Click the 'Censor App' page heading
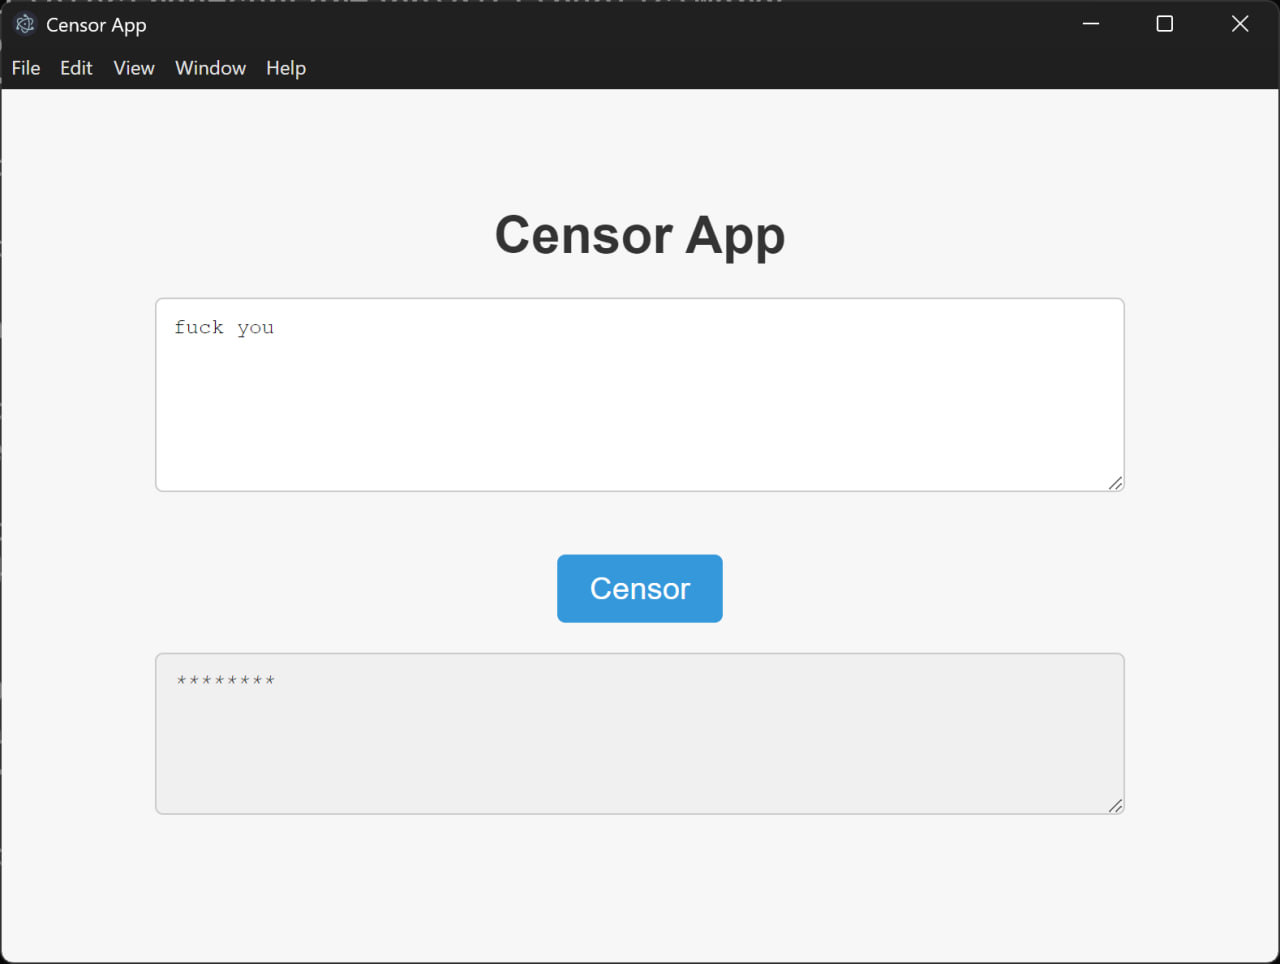Image resolution: width=1280 pixels, height=964 pixels. [639, 235]
